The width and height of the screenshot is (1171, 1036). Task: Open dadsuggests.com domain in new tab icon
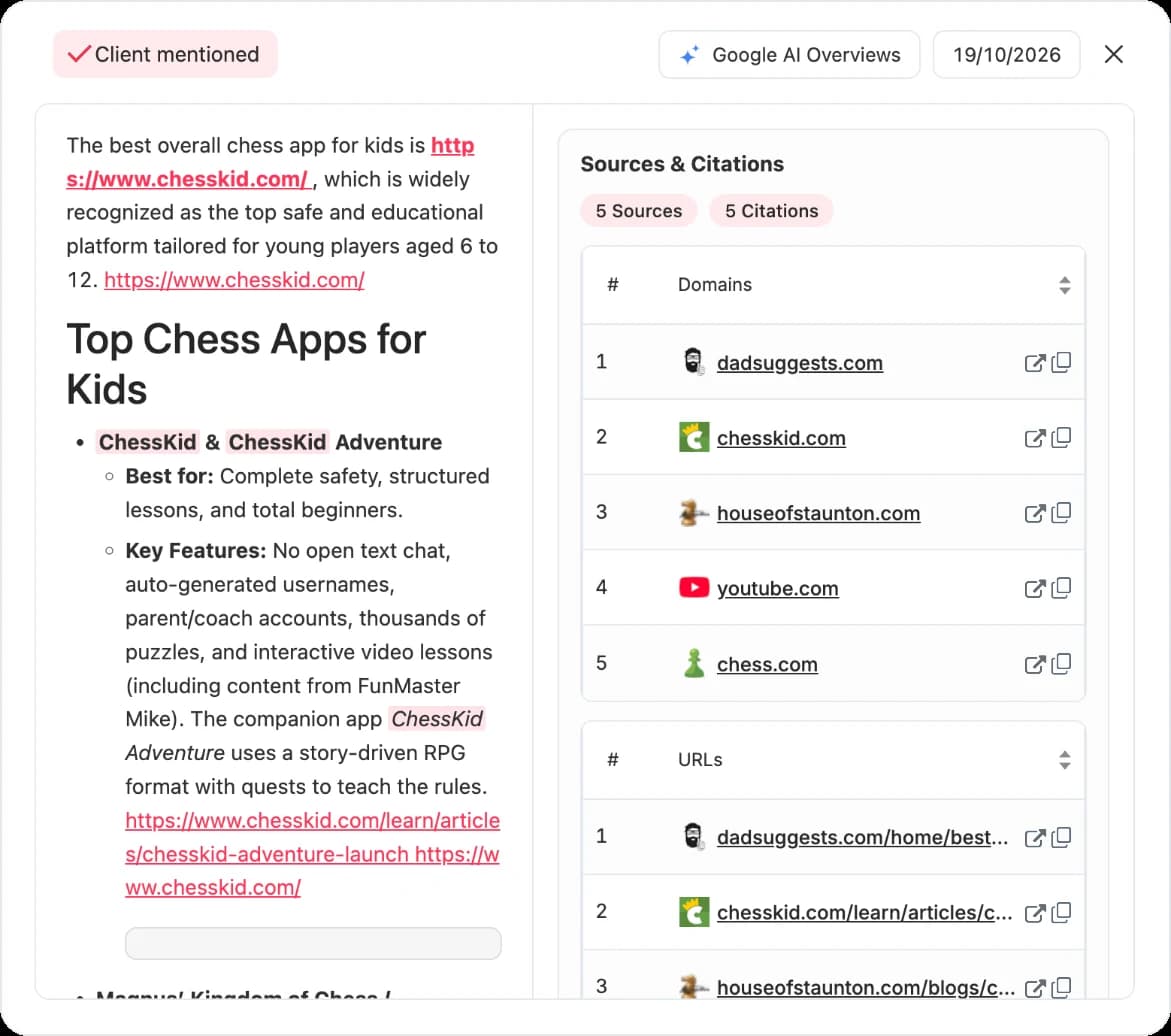[1034, 363]
